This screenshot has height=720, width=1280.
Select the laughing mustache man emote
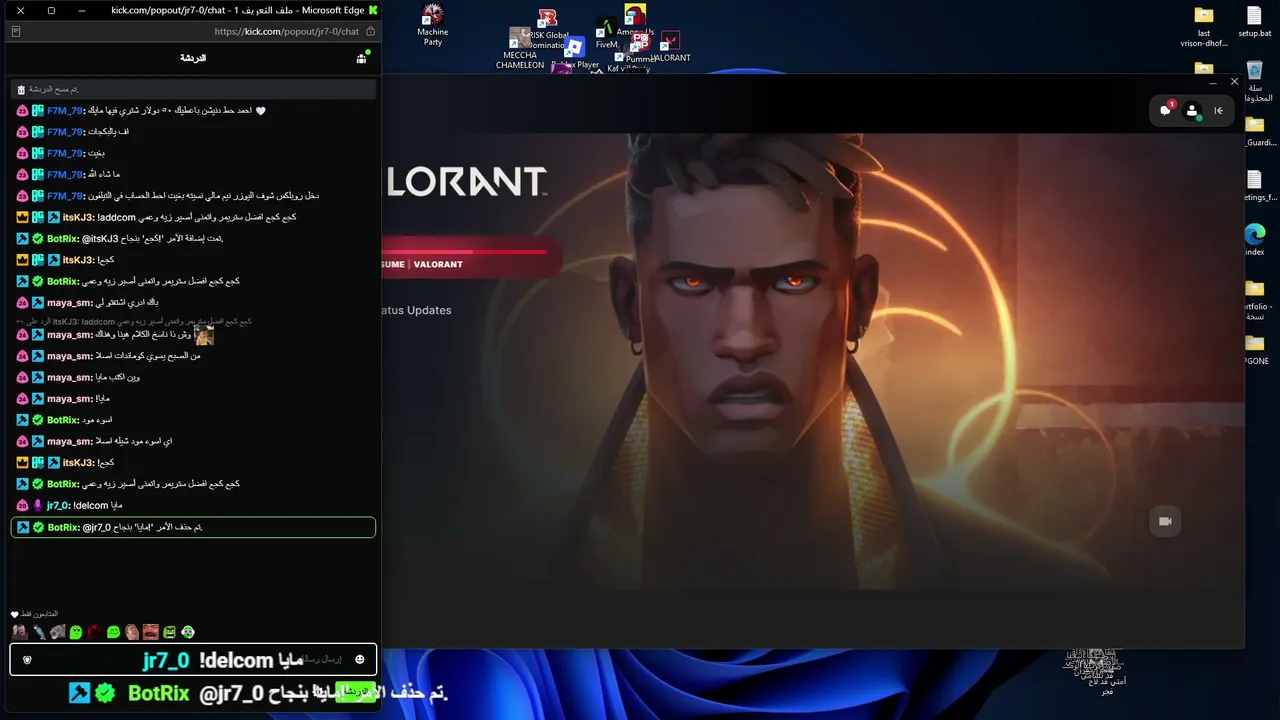click(151, 632)
